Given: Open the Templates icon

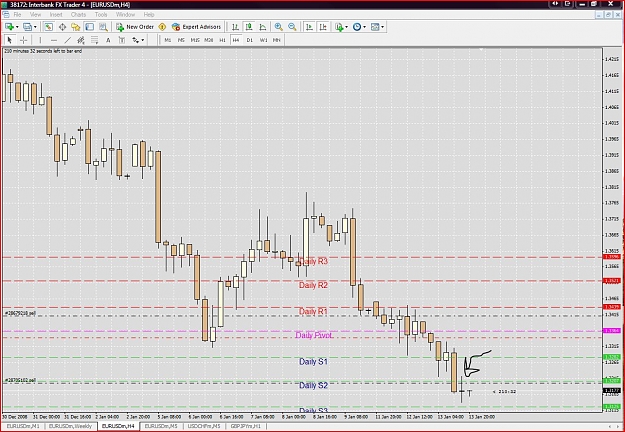Looking at the screenshot, I should [x=375, y=27].
